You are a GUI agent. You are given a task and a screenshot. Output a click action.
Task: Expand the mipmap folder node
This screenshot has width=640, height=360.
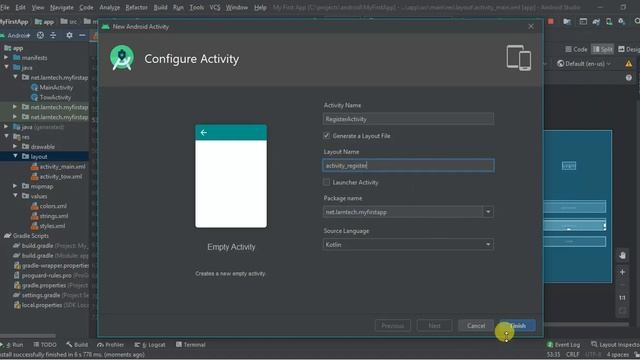point(15,186)
